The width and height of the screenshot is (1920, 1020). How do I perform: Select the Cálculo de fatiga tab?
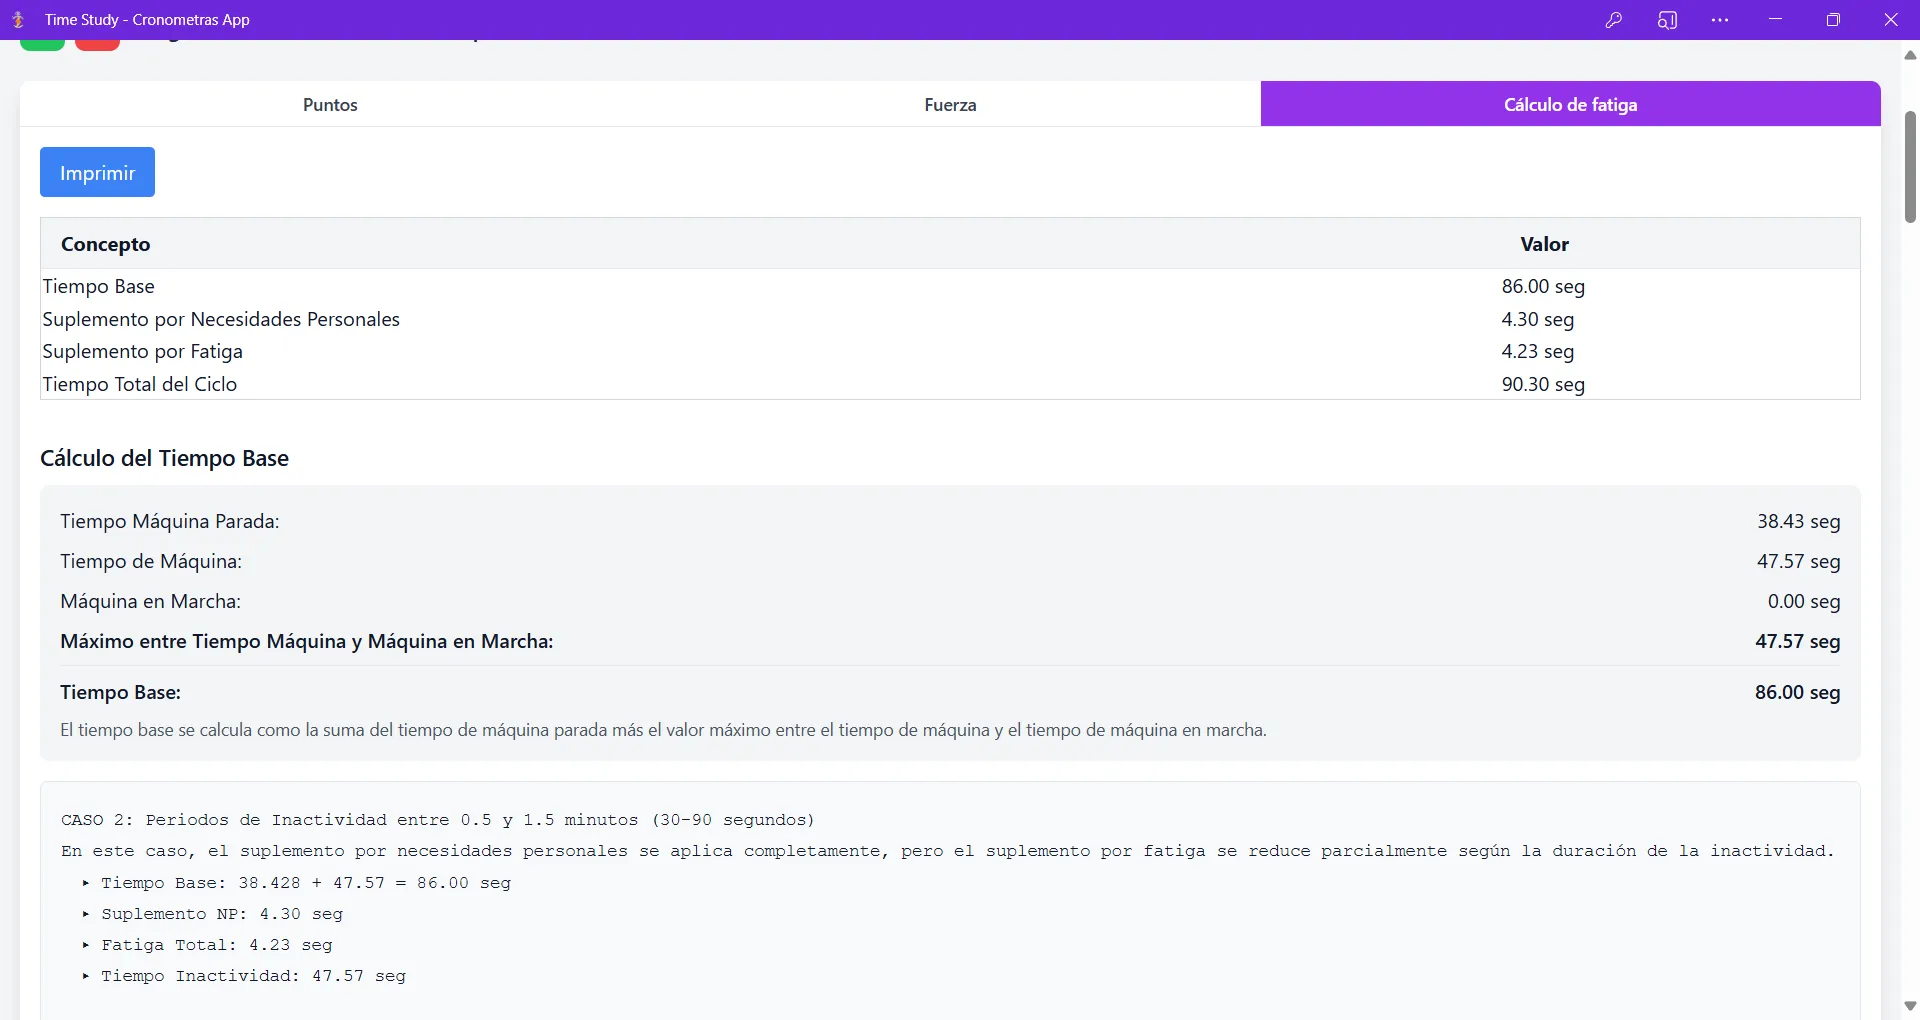[1570, 104]
